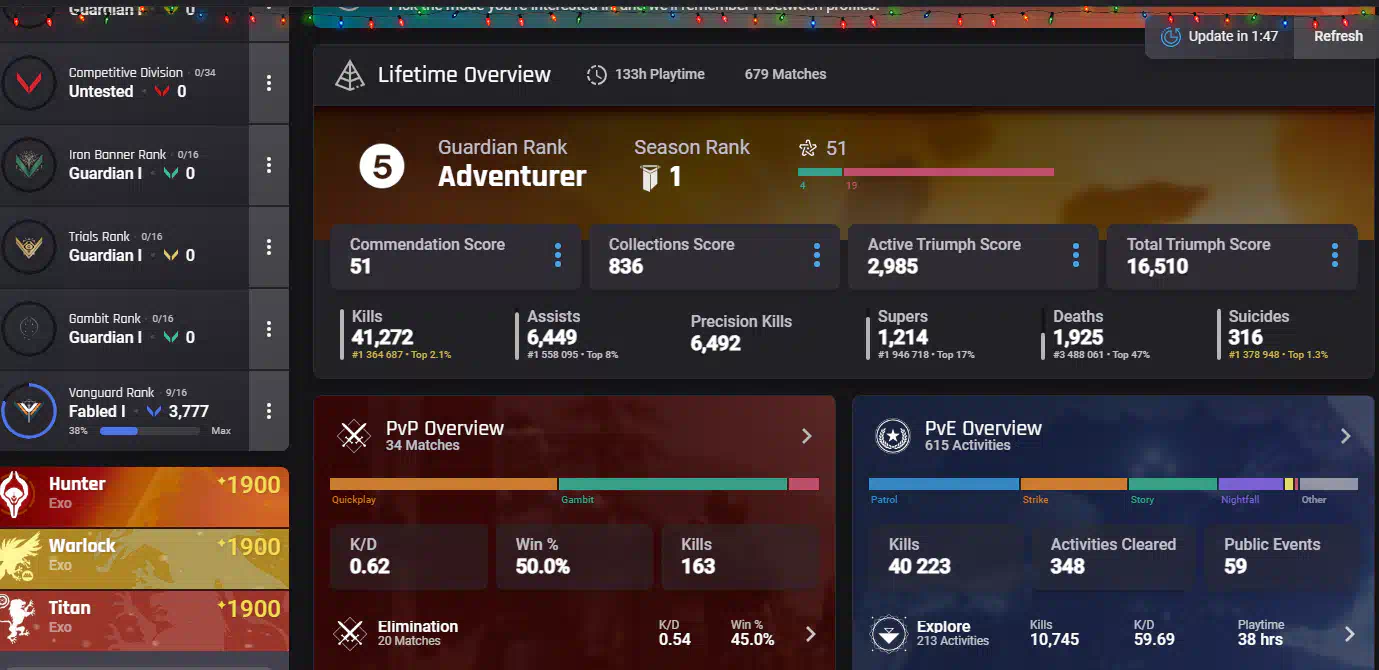Expand the PvE Overview chevron
This screenshot has height=670, width=1379.
(x=1346, y=436)
